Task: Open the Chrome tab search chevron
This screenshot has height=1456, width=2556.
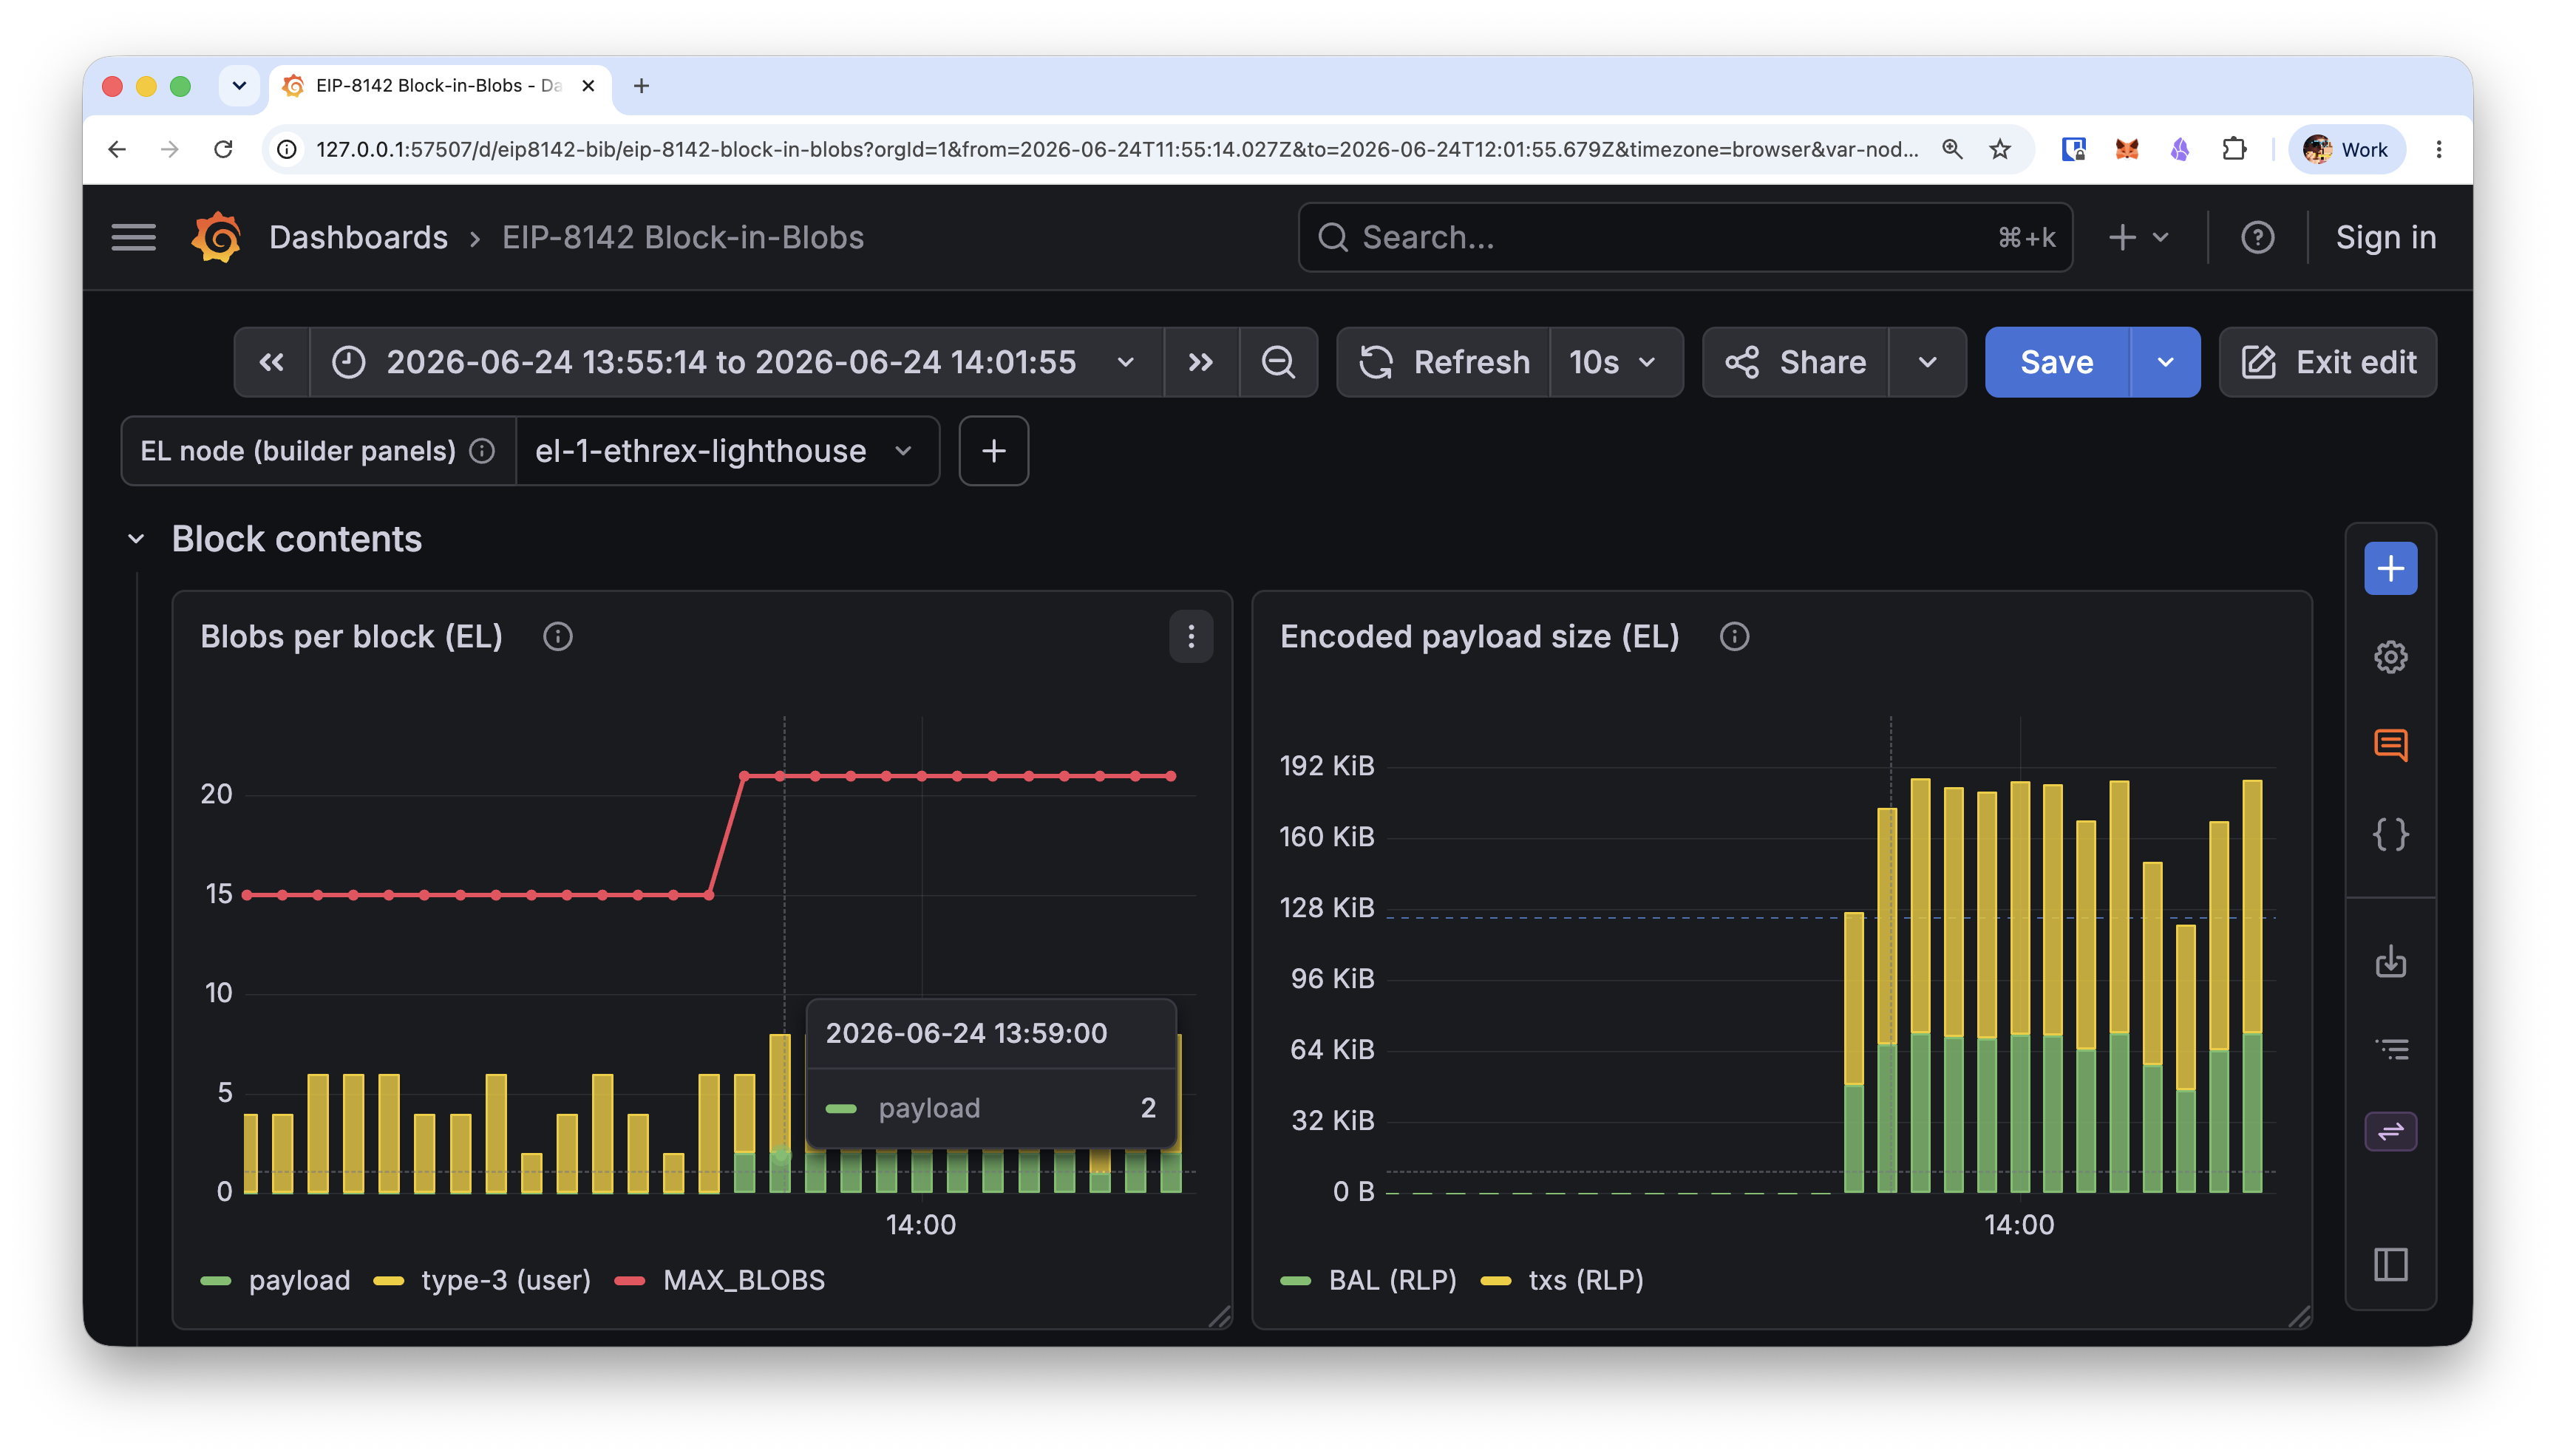Action: 239,86
